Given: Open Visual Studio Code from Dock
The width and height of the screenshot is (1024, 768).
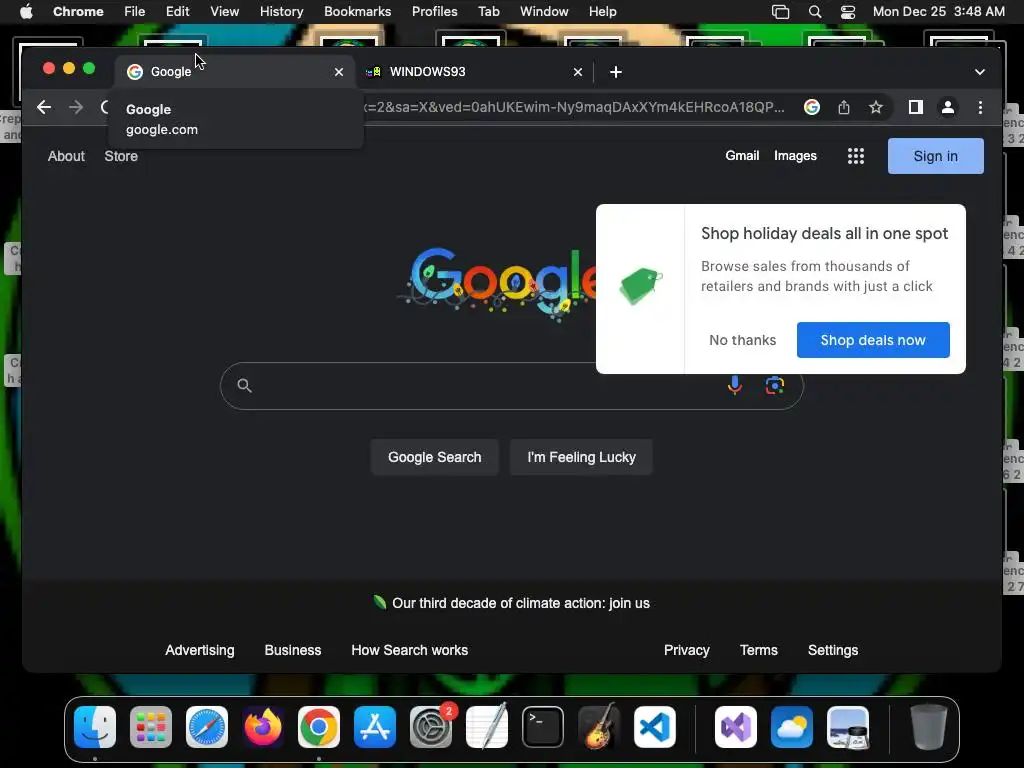Looking at the screenshot, I should pyautogui.click(x=655, y=727).
